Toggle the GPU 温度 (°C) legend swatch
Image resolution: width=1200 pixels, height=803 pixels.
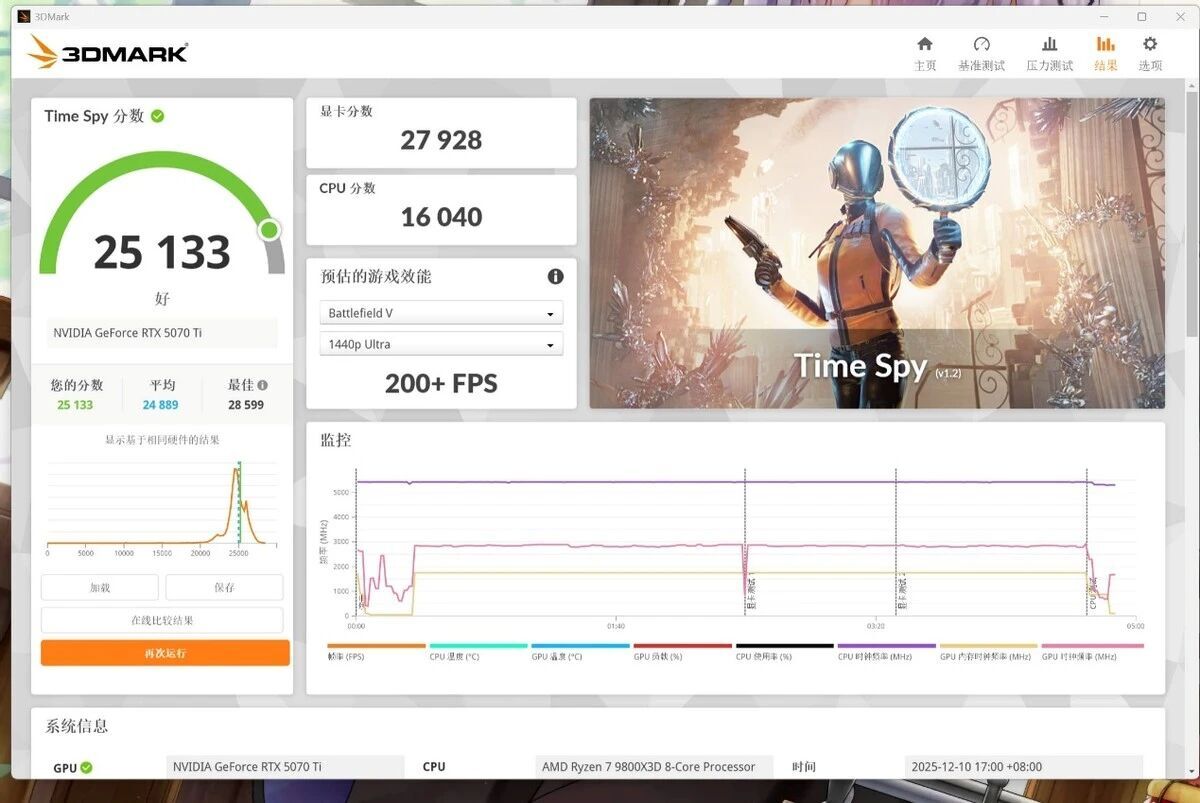click(x=580, y=646)
